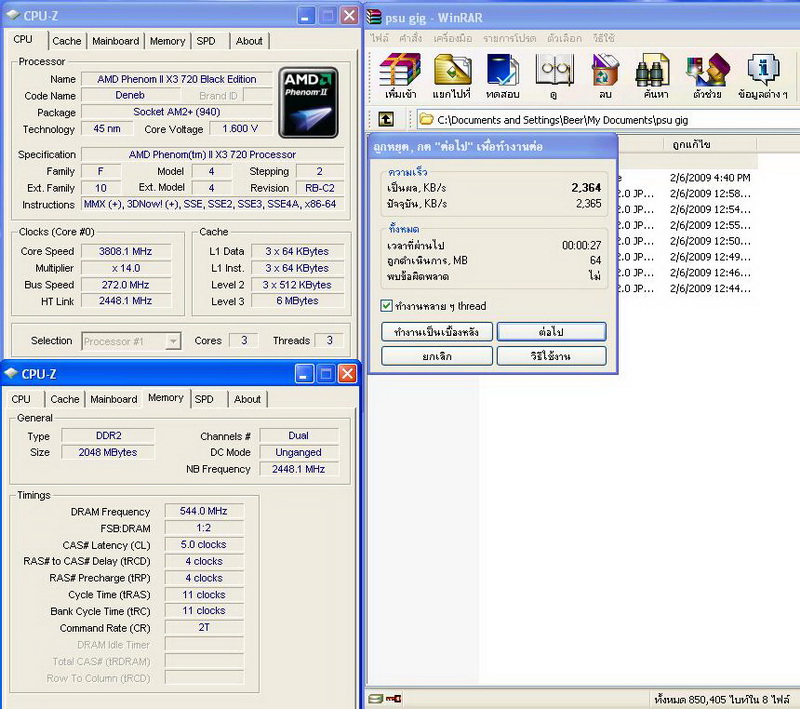The image size is (800, 709).
Task: Click the ยกเลิก (Cancel) button
Action: pos(437,356)
